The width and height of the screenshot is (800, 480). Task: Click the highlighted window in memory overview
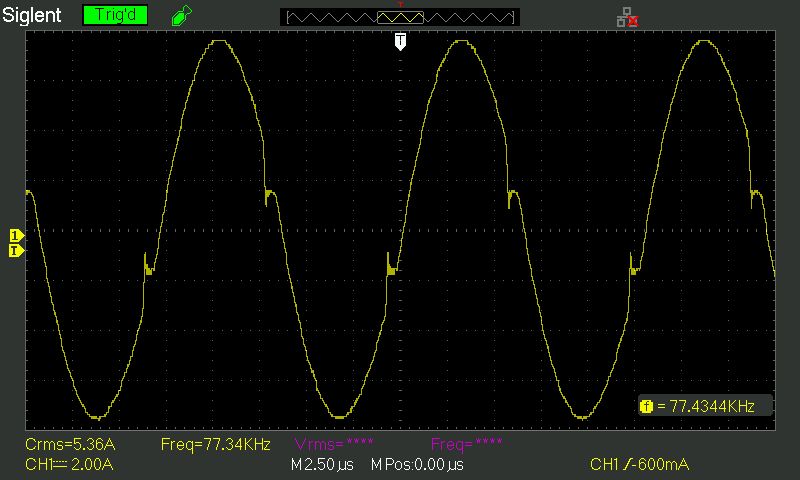[400, 17]
